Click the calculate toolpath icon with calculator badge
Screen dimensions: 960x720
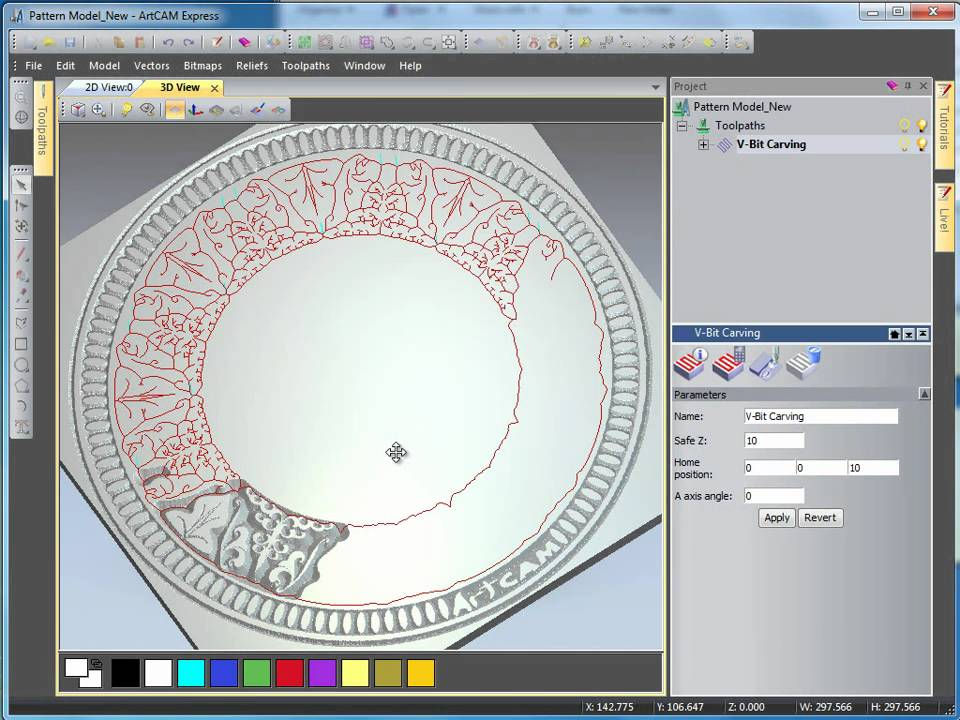pyautogui.click(x=729, y=364)
